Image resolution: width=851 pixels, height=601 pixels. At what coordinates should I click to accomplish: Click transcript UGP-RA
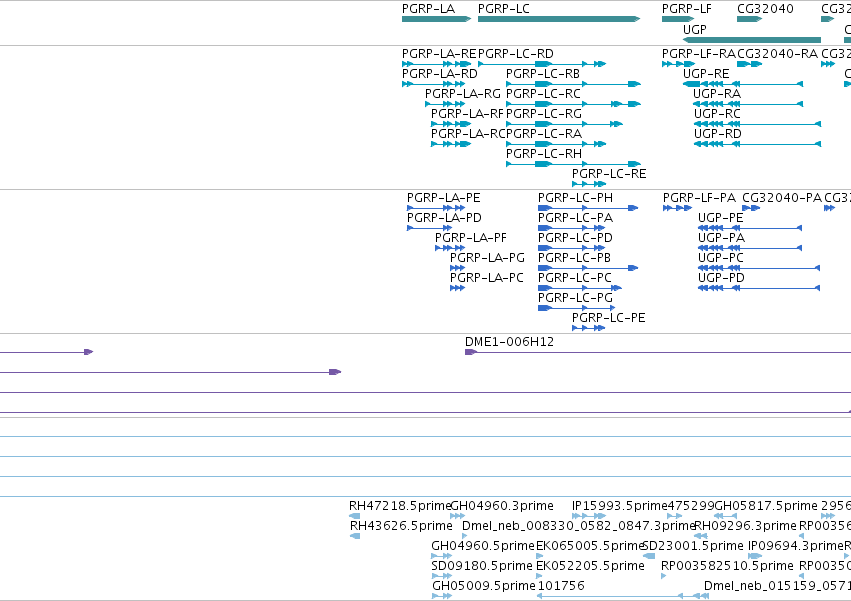coord(717,94)
